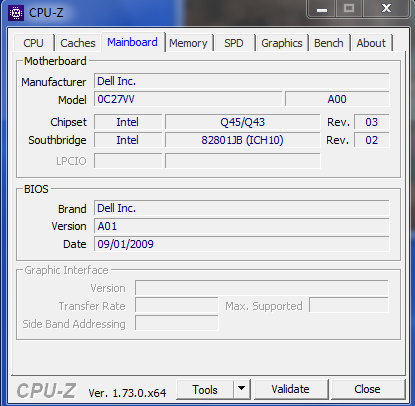
Task: Click chipset revision value 03
Action: pos(372,122)
